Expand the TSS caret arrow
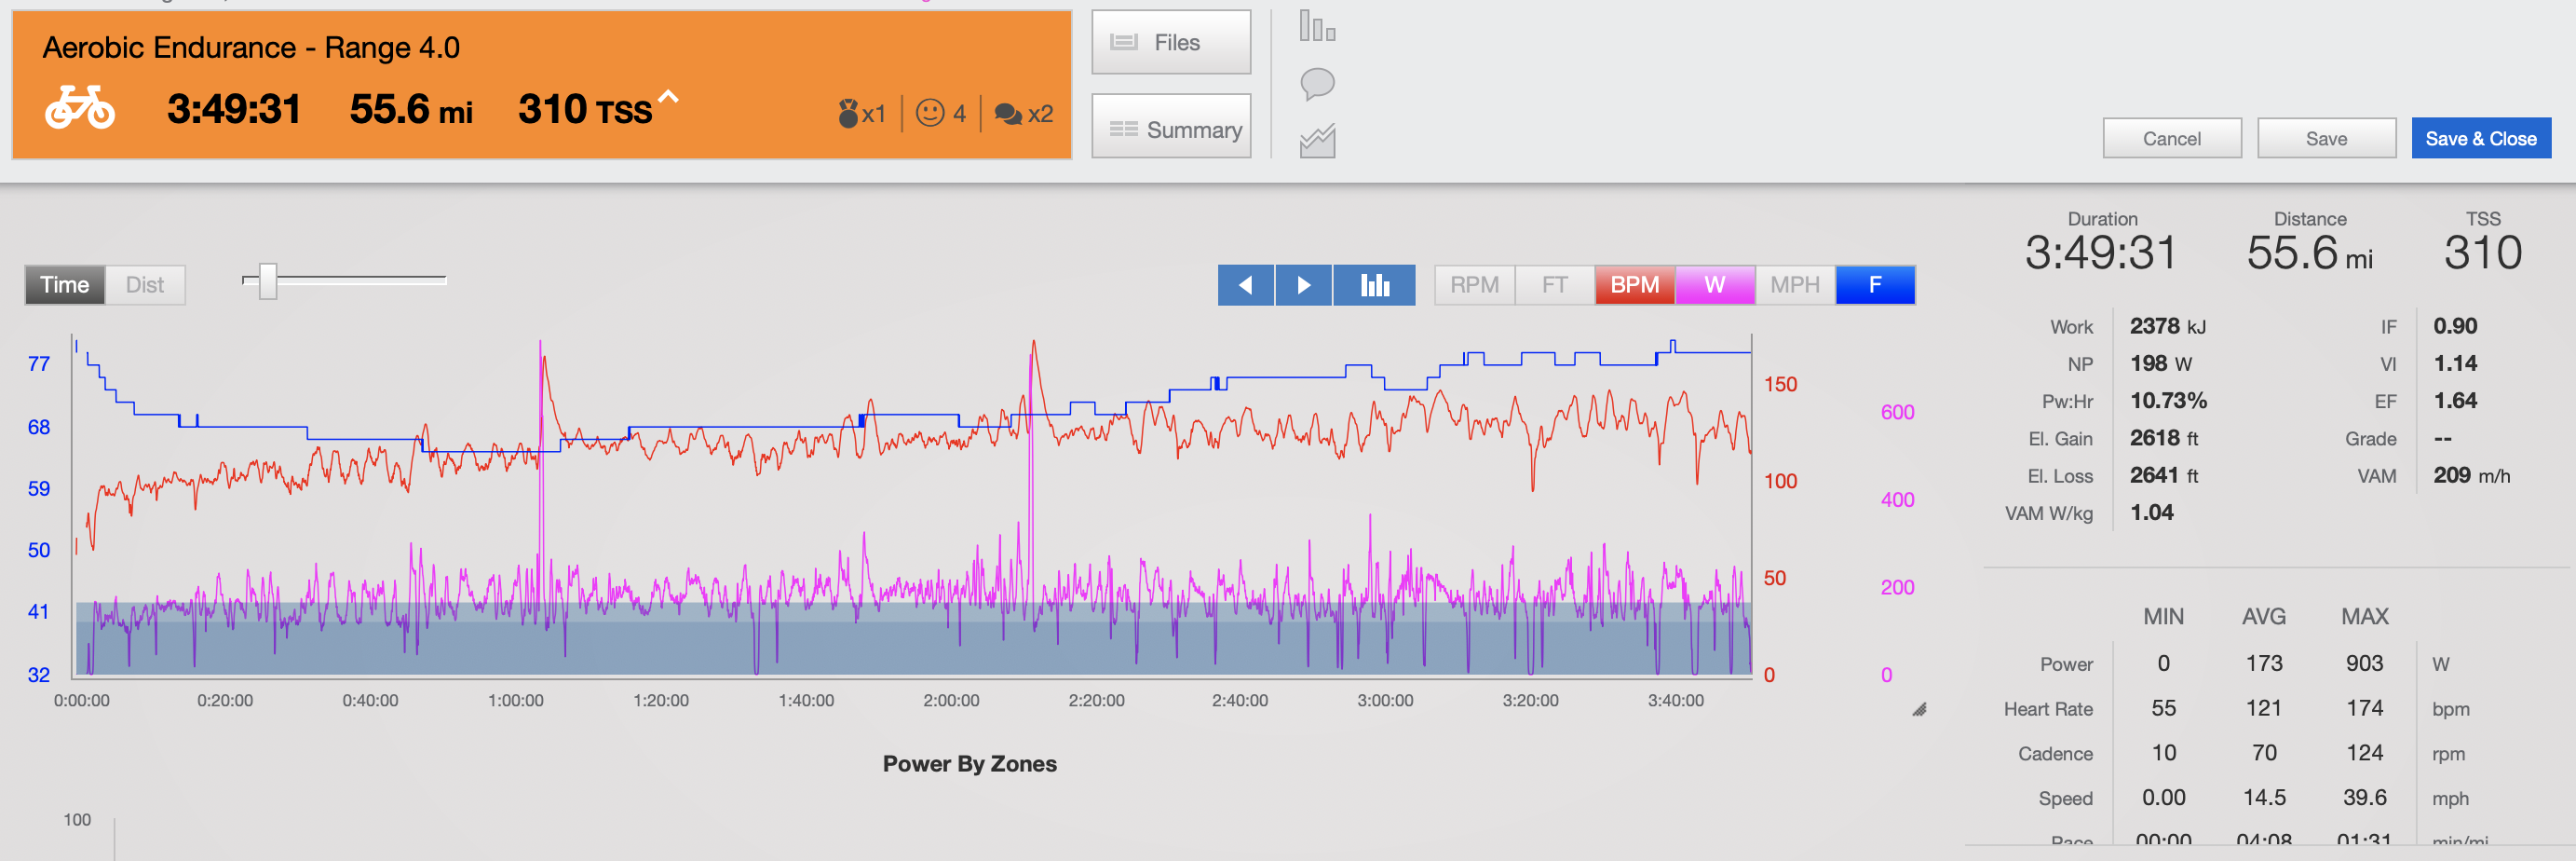Screen dimensions: 2576x861 [668, 97]
